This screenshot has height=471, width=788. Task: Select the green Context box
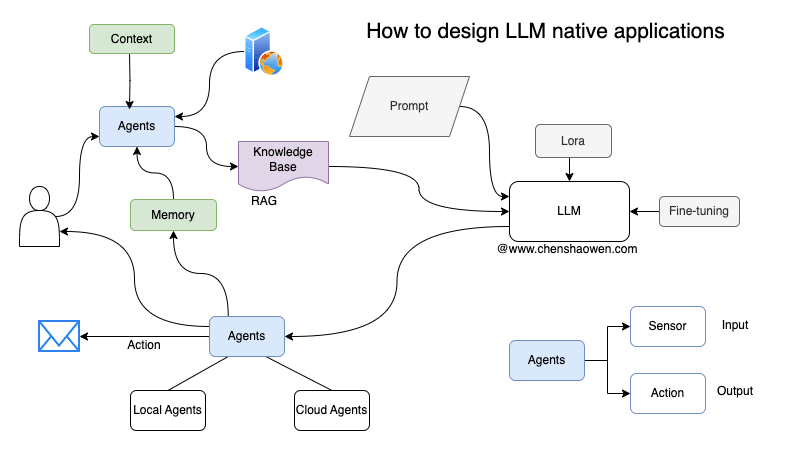132,39
